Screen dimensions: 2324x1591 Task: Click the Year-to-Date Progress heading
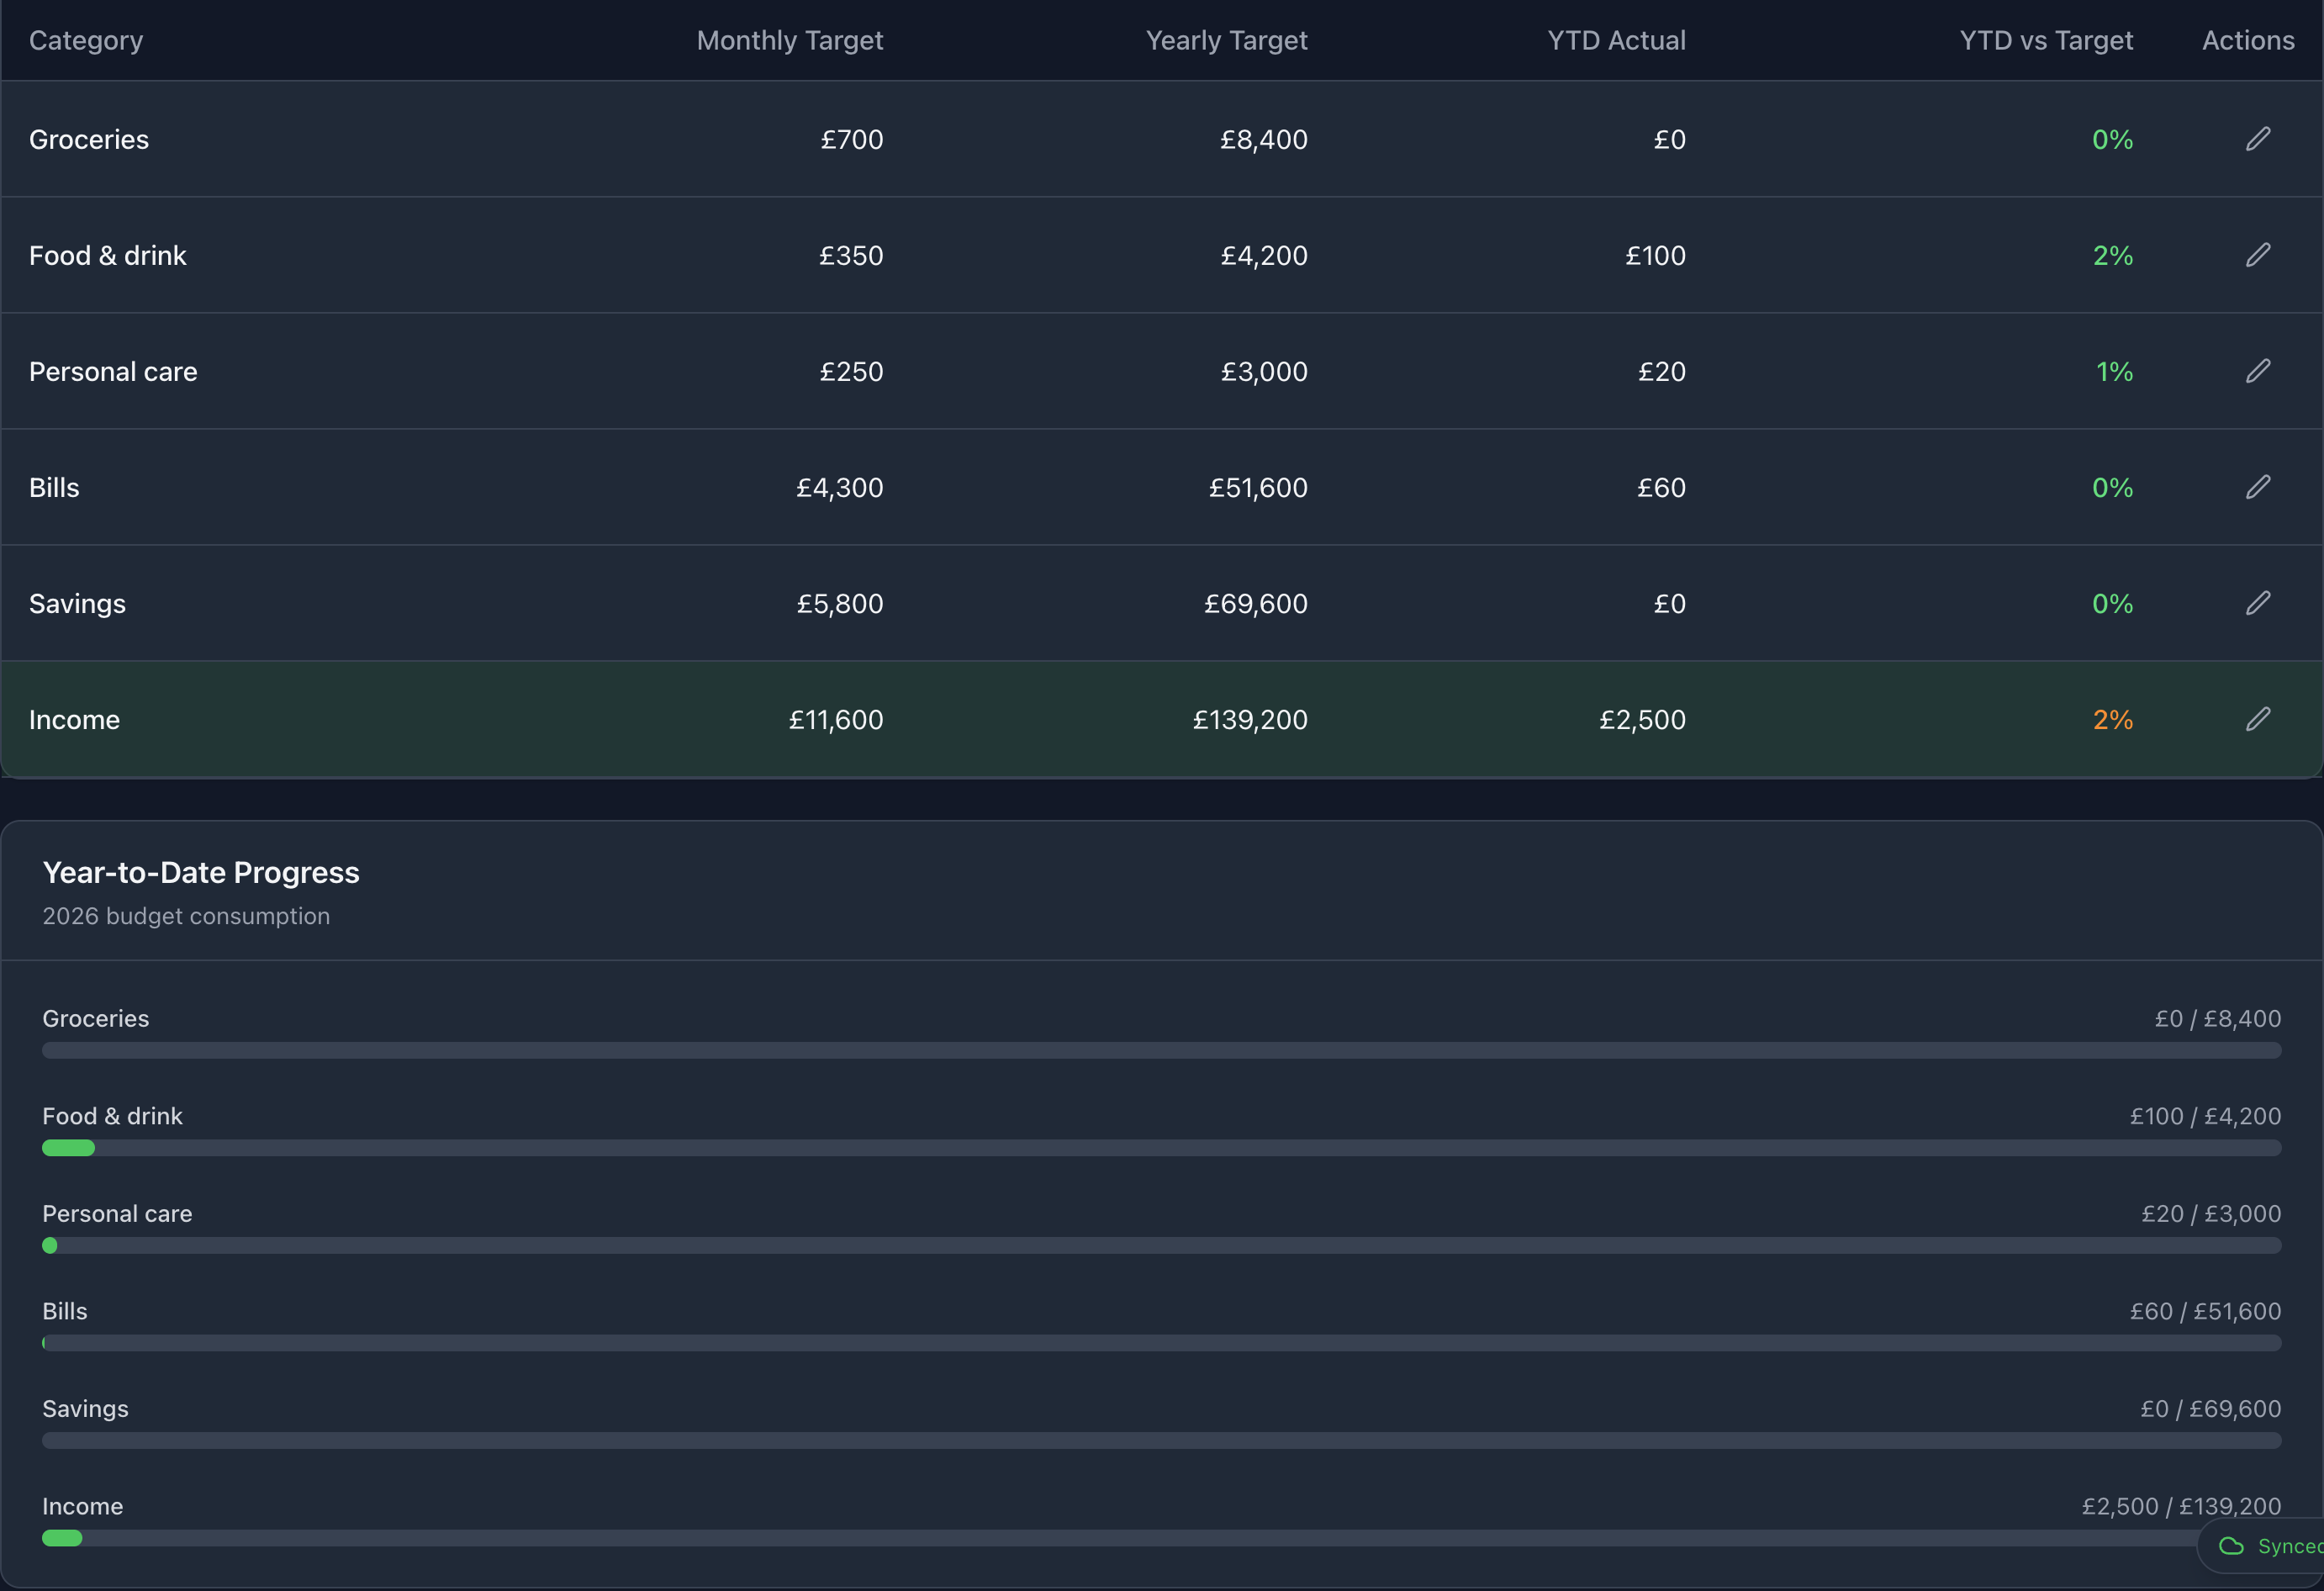pyautogui.click(x=201, y=872)
